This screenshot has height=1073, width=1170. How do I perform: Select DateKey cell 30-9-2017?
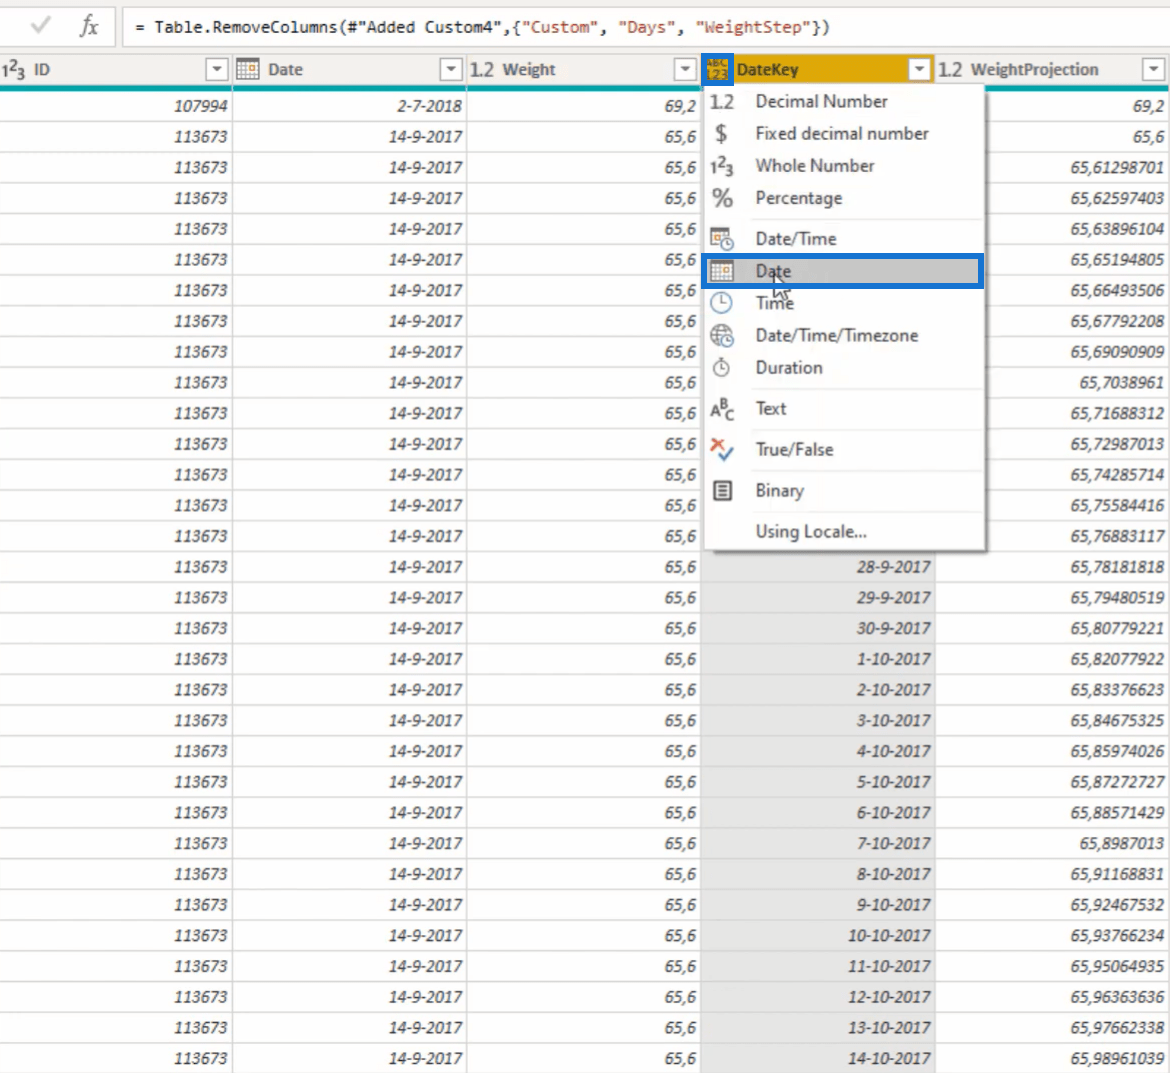818,628
